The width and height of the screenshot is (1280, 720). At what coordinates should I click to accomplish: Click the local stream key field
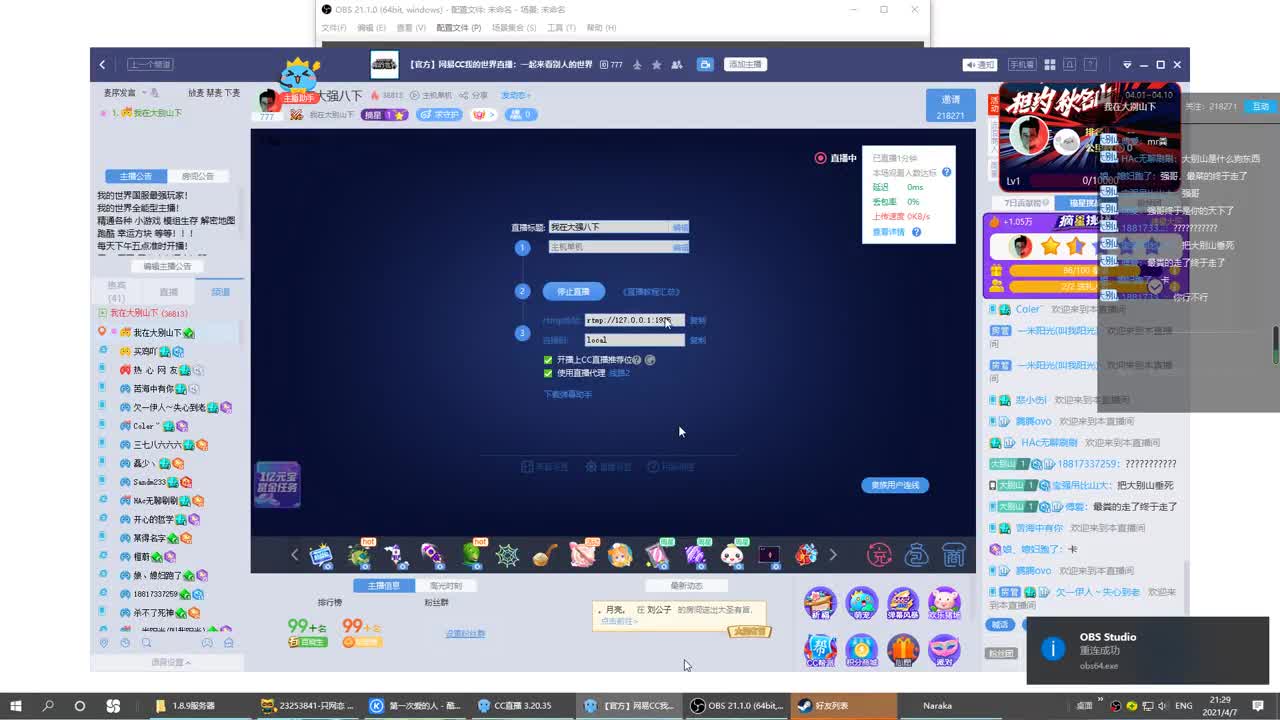[x=635, y=340]
